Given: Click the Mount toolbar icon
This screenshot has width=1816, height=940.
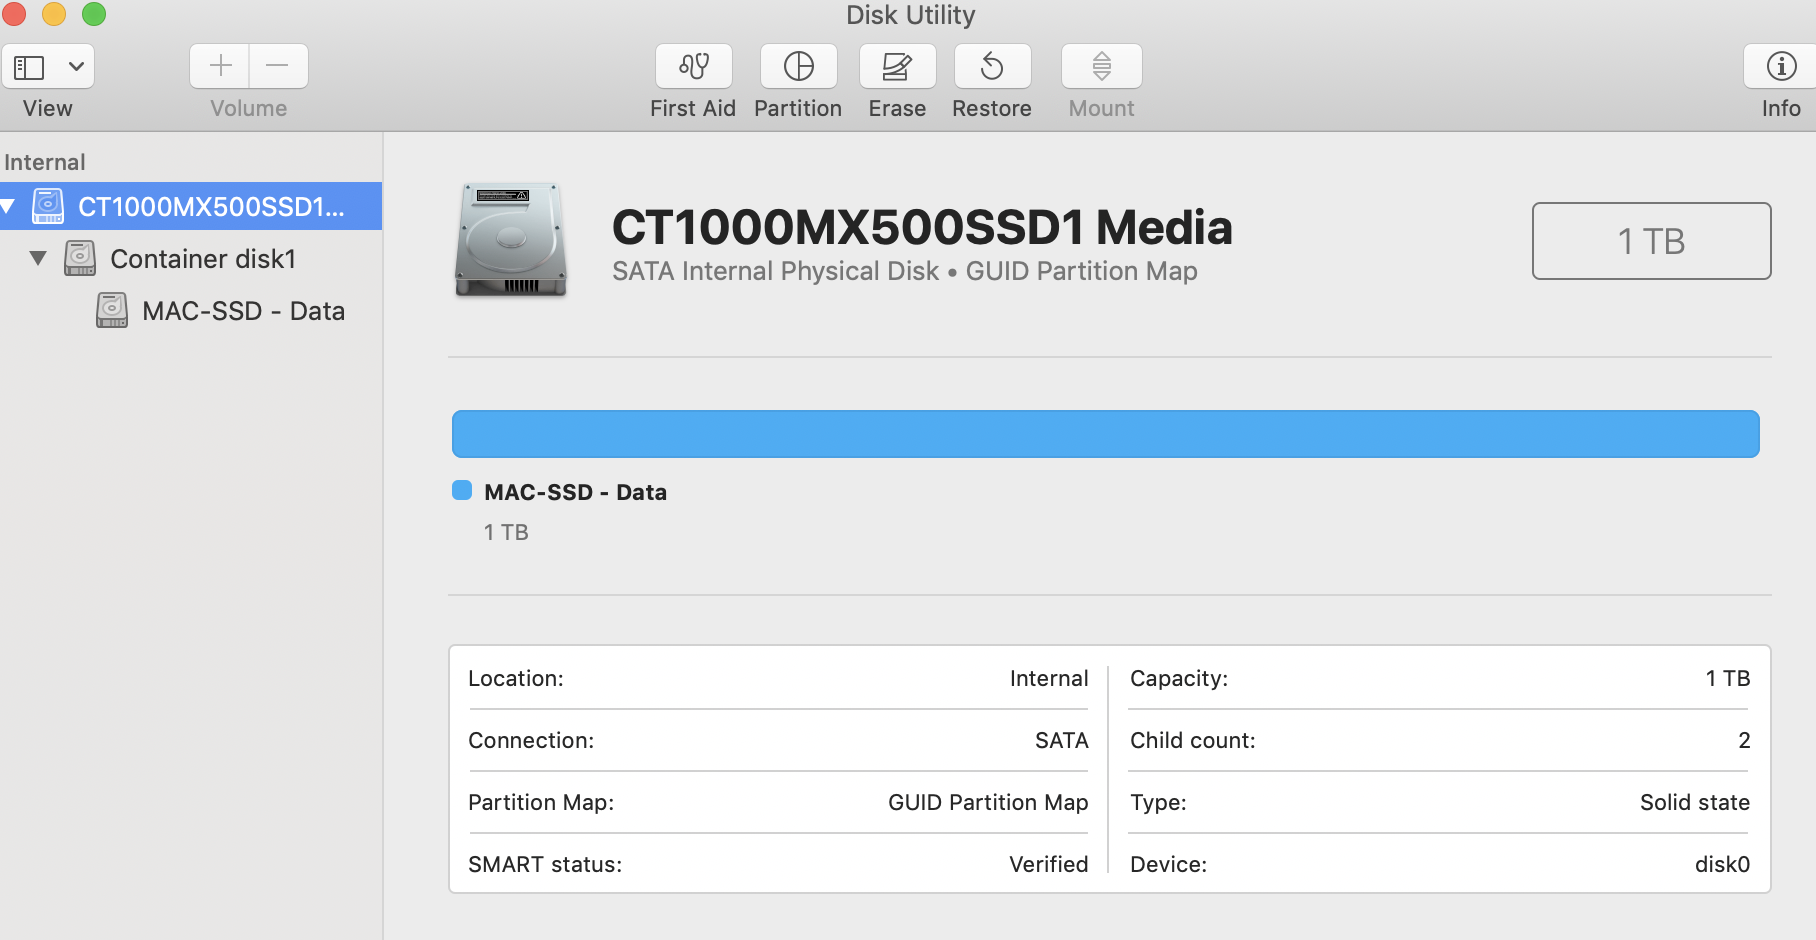Looking at the screenshot, I should (1101, 67).
